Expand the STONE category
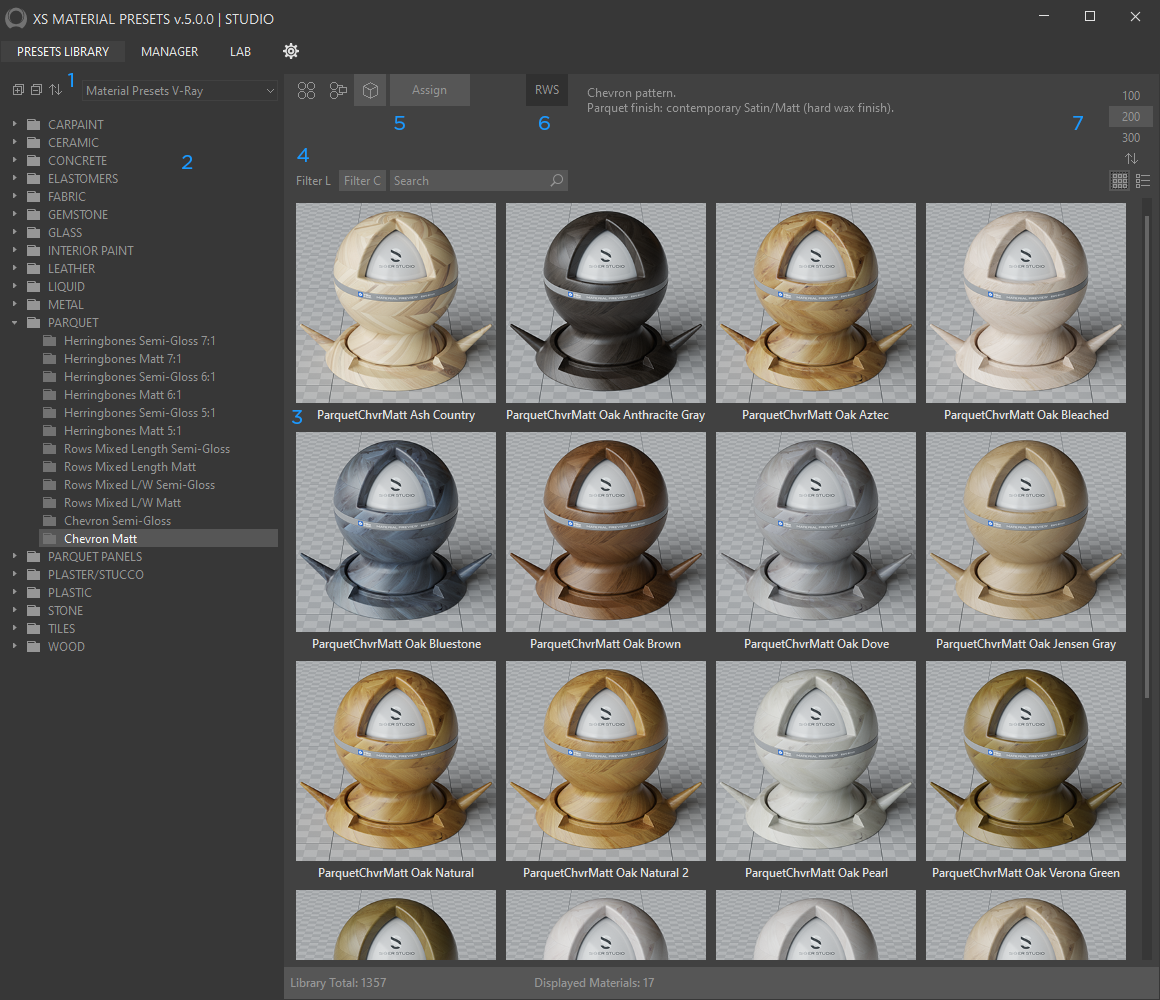Screen dimensions: 1160x1000 point(14,610)
